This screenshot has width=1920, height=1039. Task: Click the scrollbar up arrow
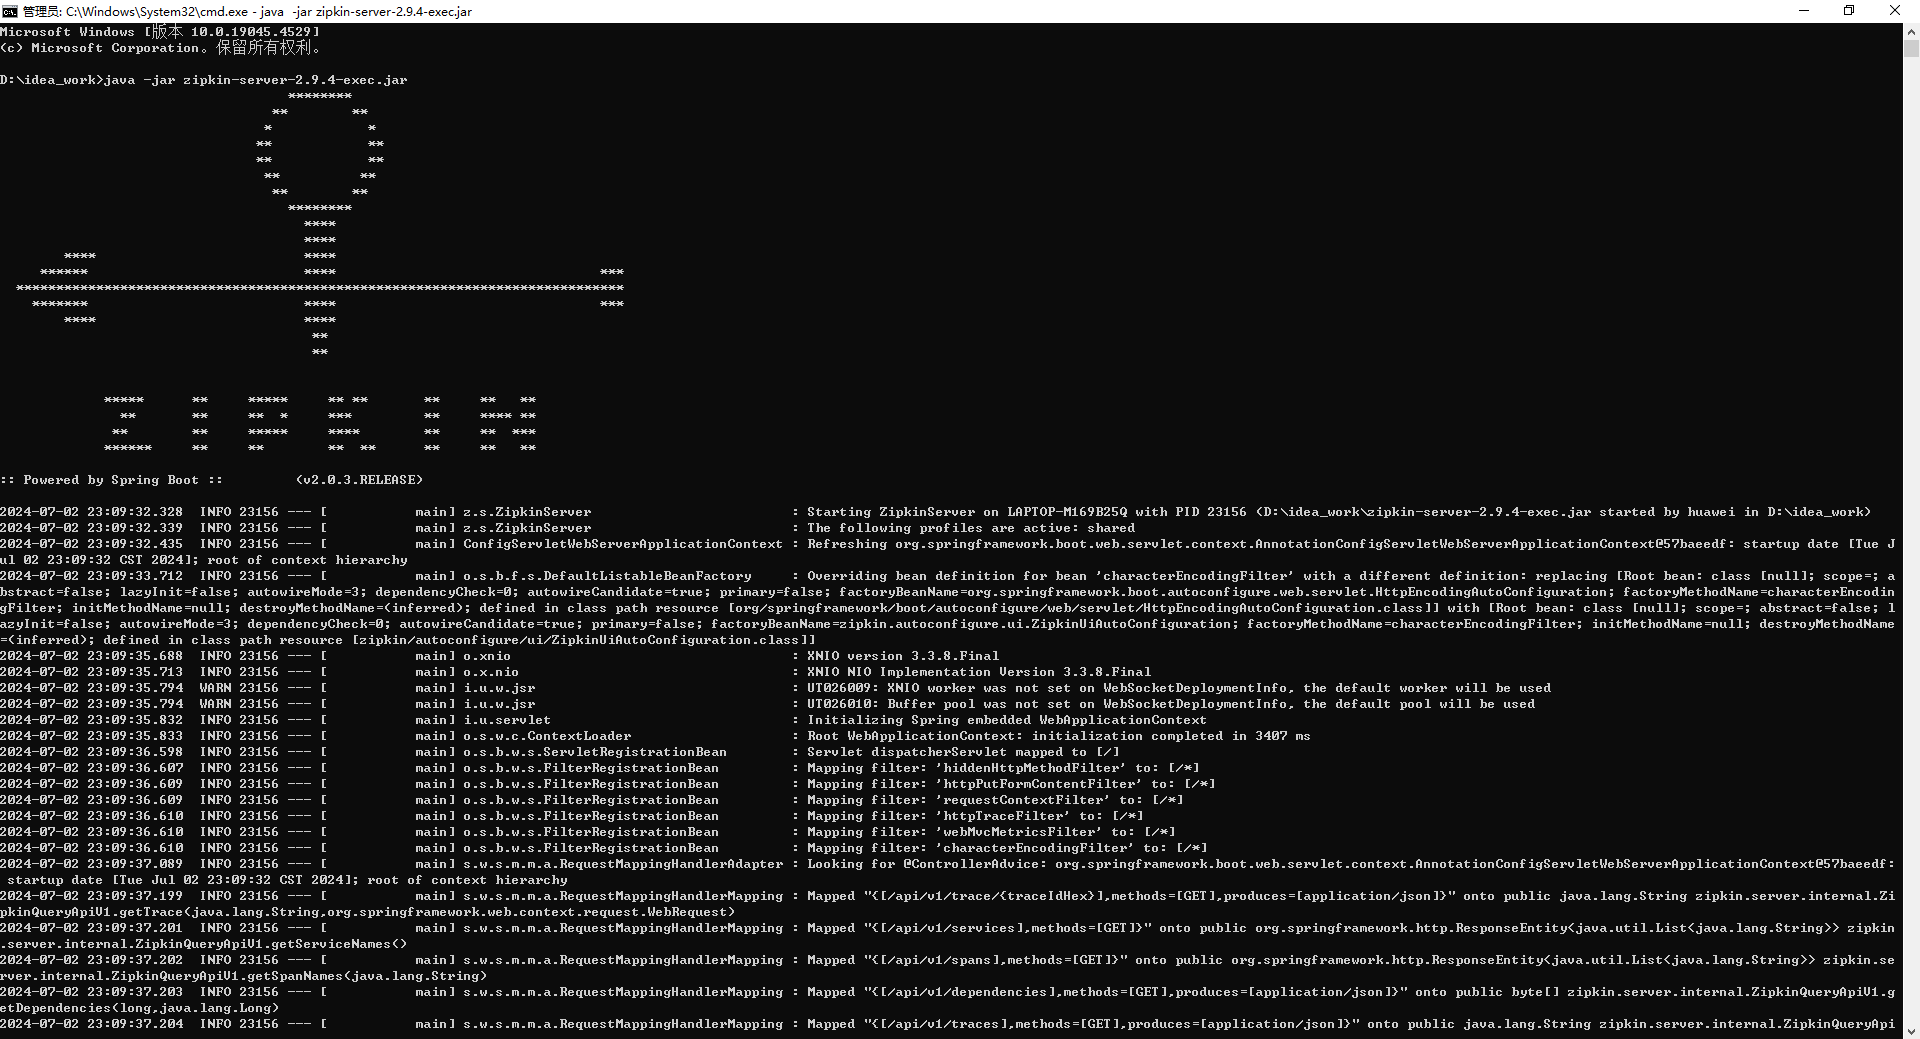1911,32
